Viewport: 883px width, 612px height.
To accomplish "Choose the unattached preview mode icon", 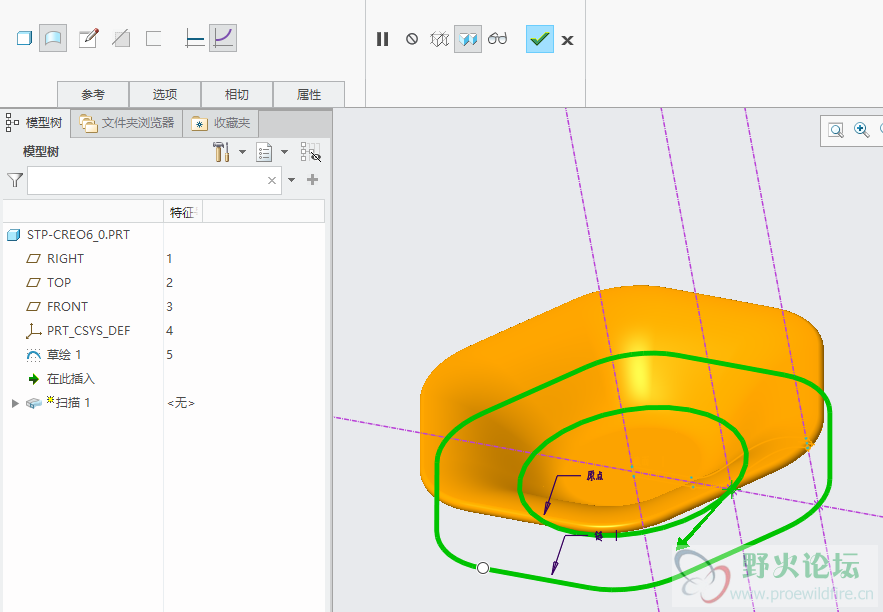I will coord(439,39).
